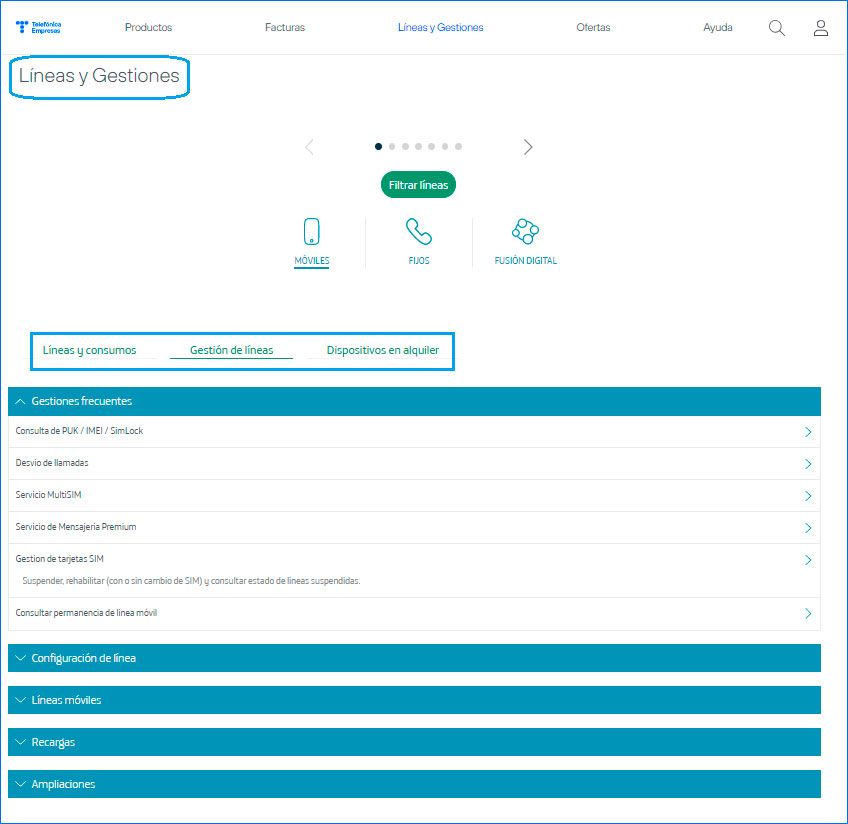Image resolution: width=848 pixels, height=824 pixels.
Task: Click the Telefónica Empresas logo
Action: 39,28
